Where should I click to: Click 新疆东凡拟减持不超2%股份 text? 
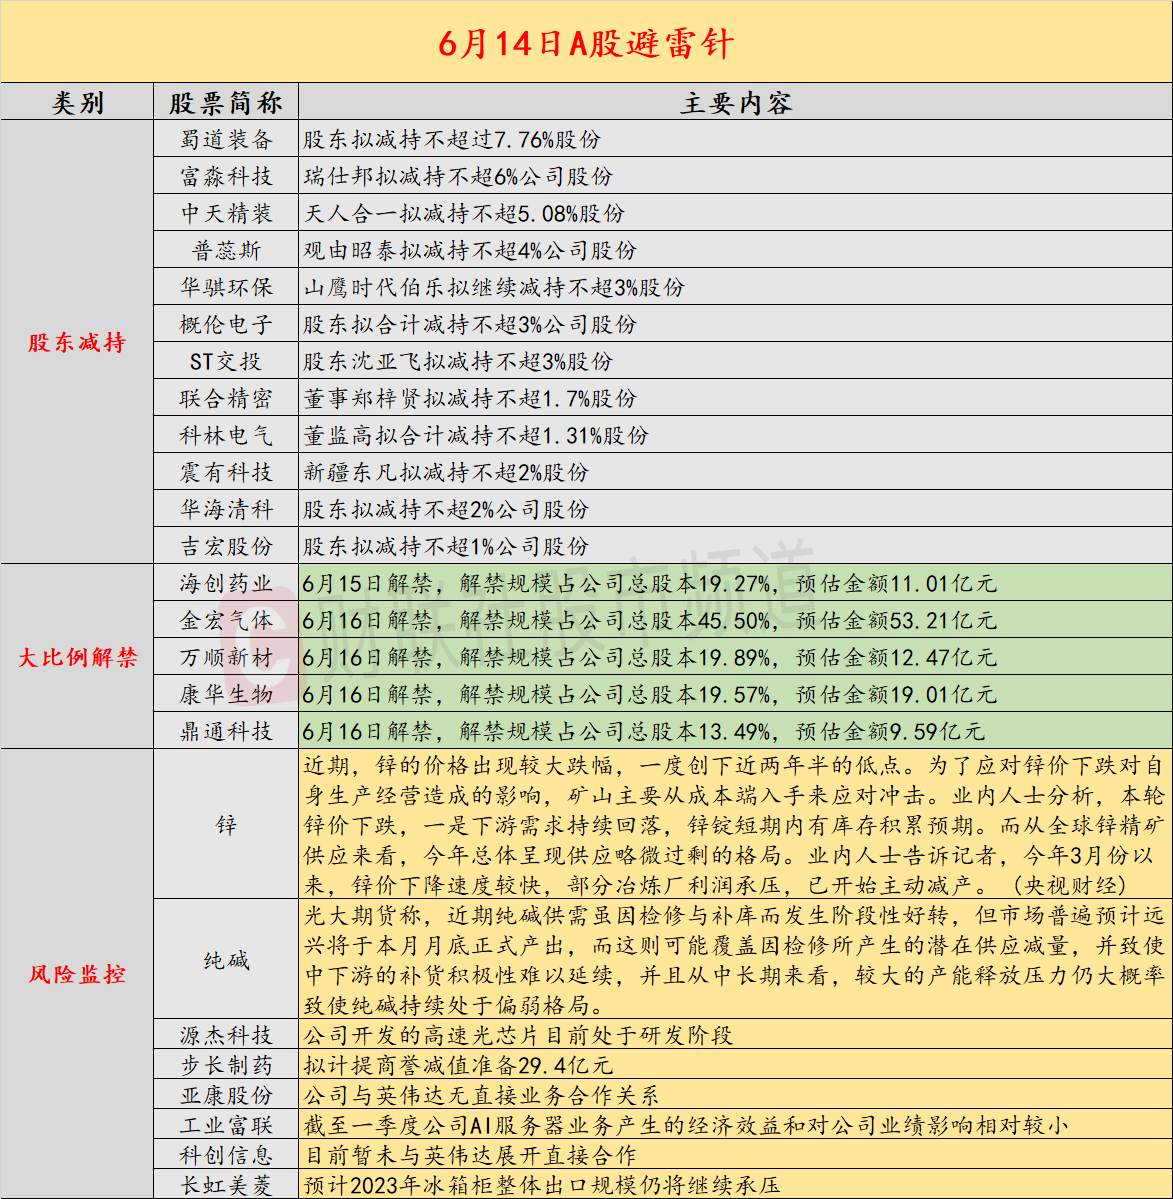pos(446,472)
